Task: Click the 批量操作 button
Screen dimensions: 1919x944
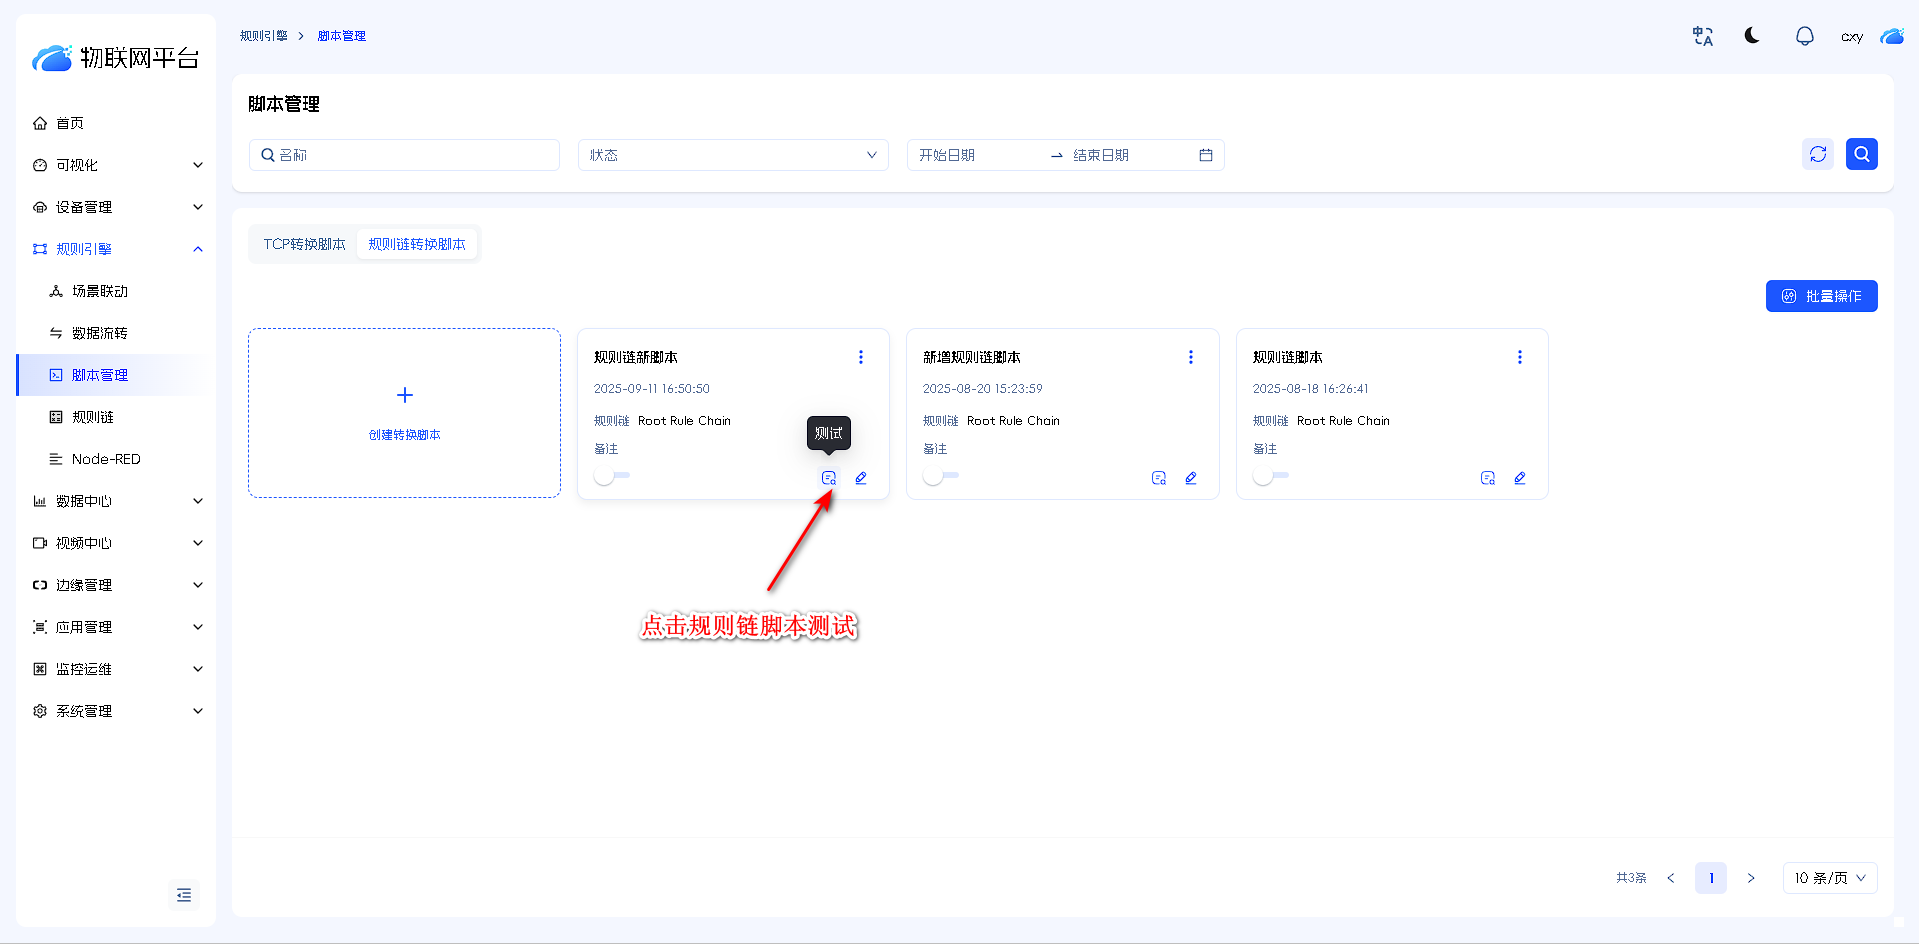Action: [x=1821, y=296]
